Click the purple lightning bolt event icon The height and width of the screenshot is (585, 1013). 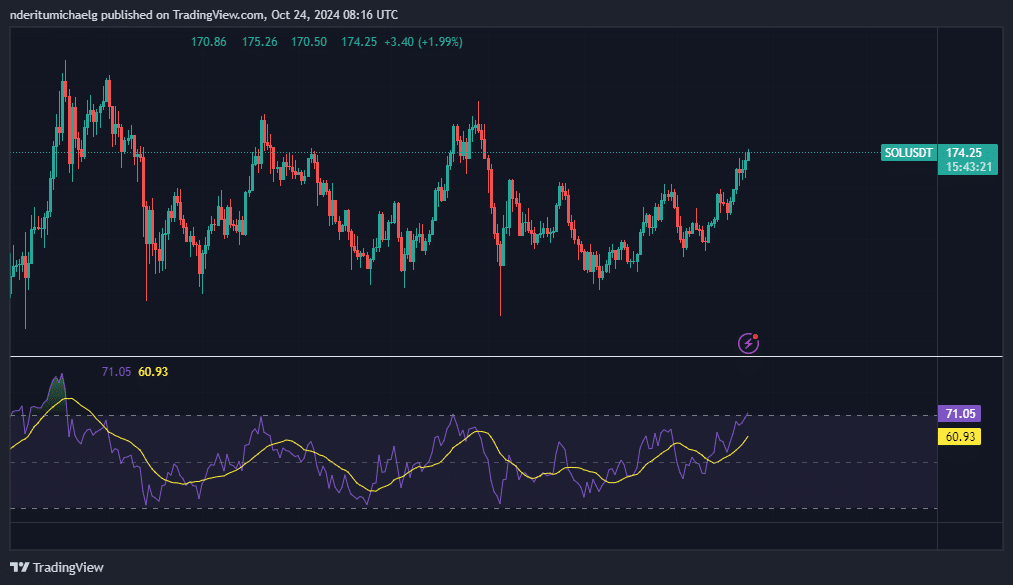[749, 343]
